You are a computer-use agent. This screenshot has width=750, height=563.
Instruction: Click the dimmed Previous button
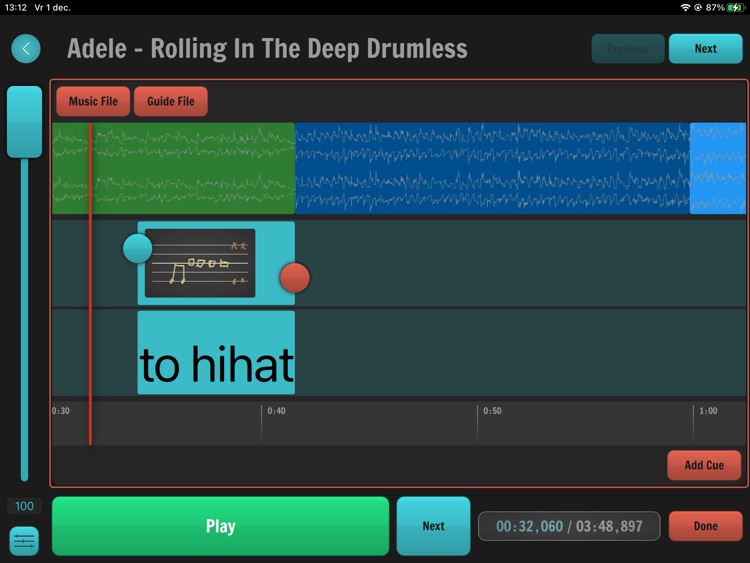628,48
